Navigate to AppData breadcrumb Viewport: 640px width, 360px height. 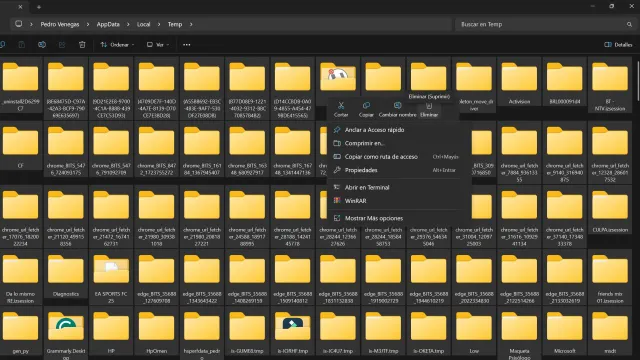(108, 24)
